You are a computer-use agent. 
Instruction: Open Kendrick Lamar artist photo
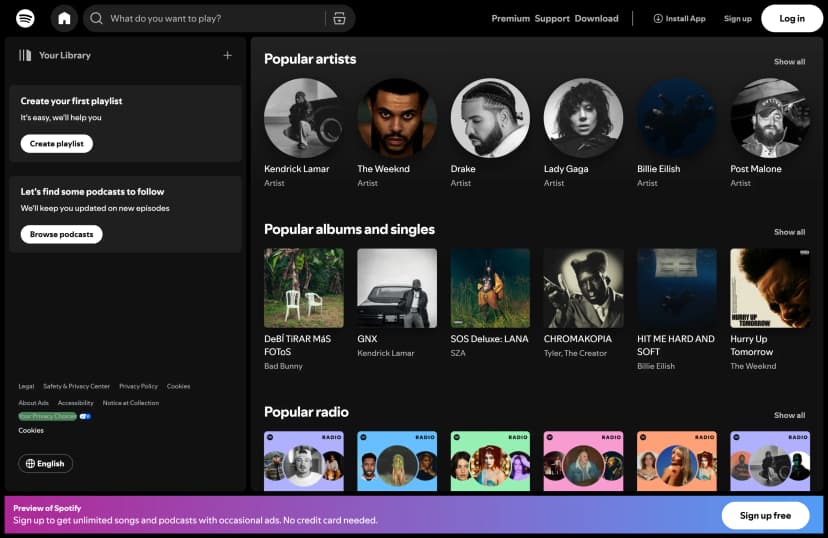coord(304,118)
